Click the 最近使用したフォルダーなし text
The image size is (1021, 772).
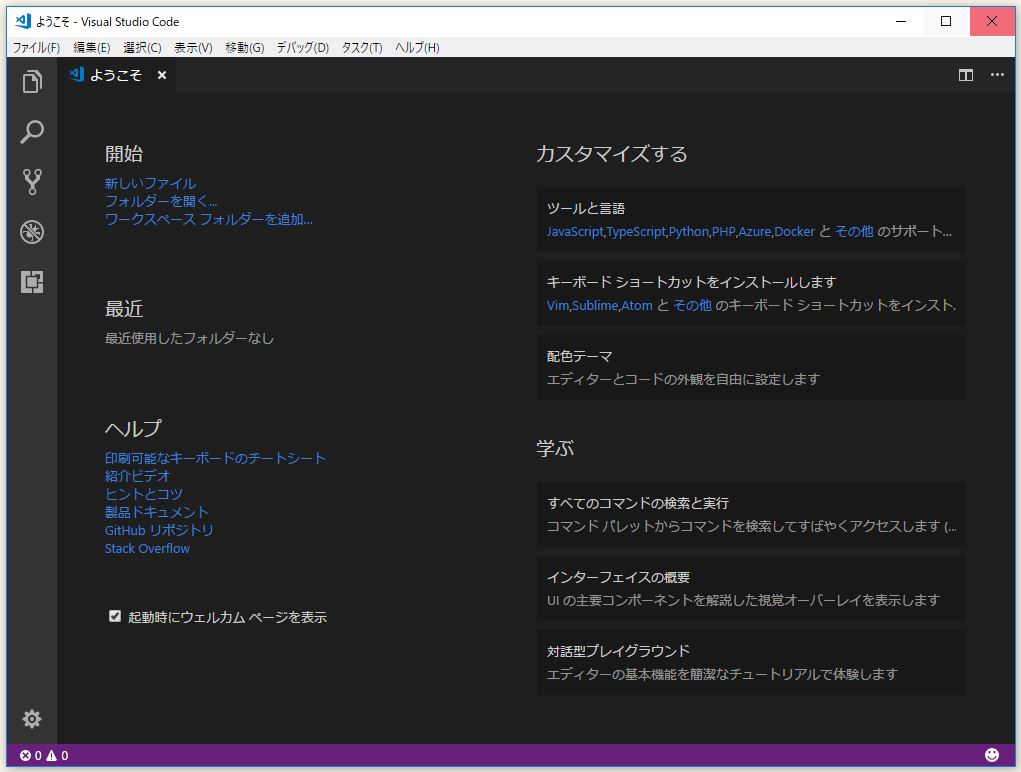click(189, 338)
